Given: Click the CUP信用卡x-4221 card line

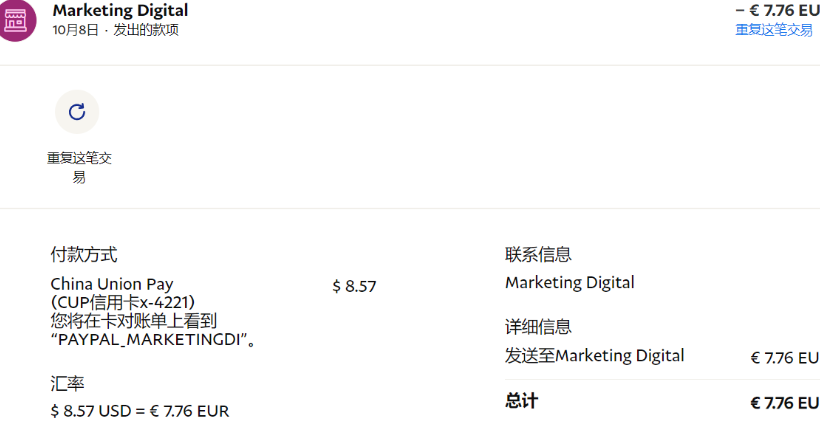Looking at the screenshot, I should tap(122, 302).
